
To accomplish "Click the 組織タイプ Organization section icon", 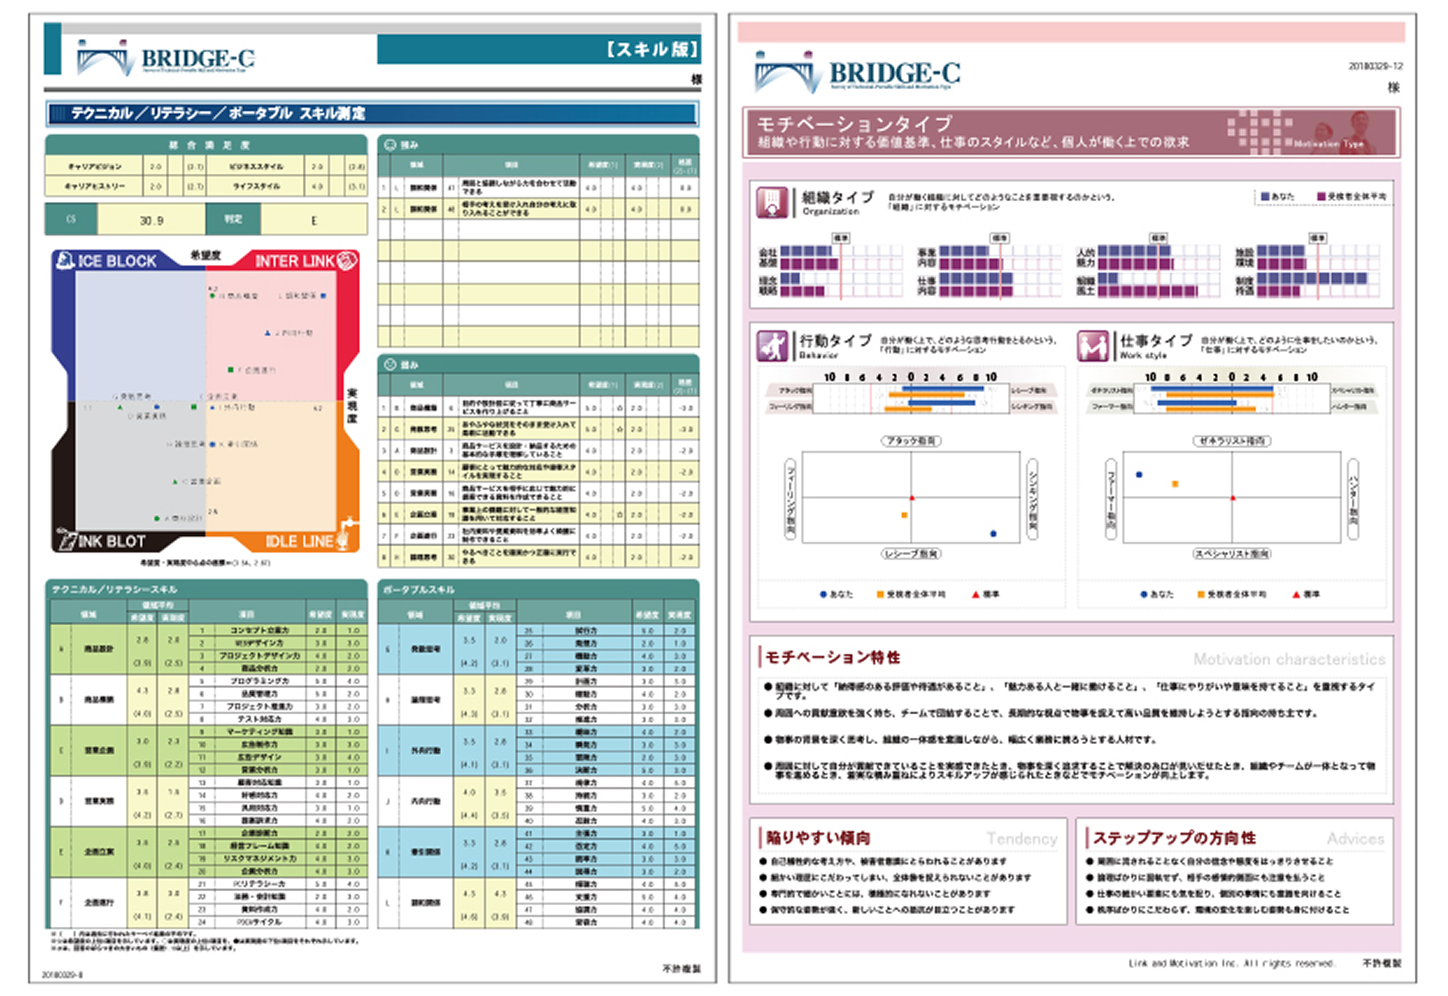I will point(771,202).
